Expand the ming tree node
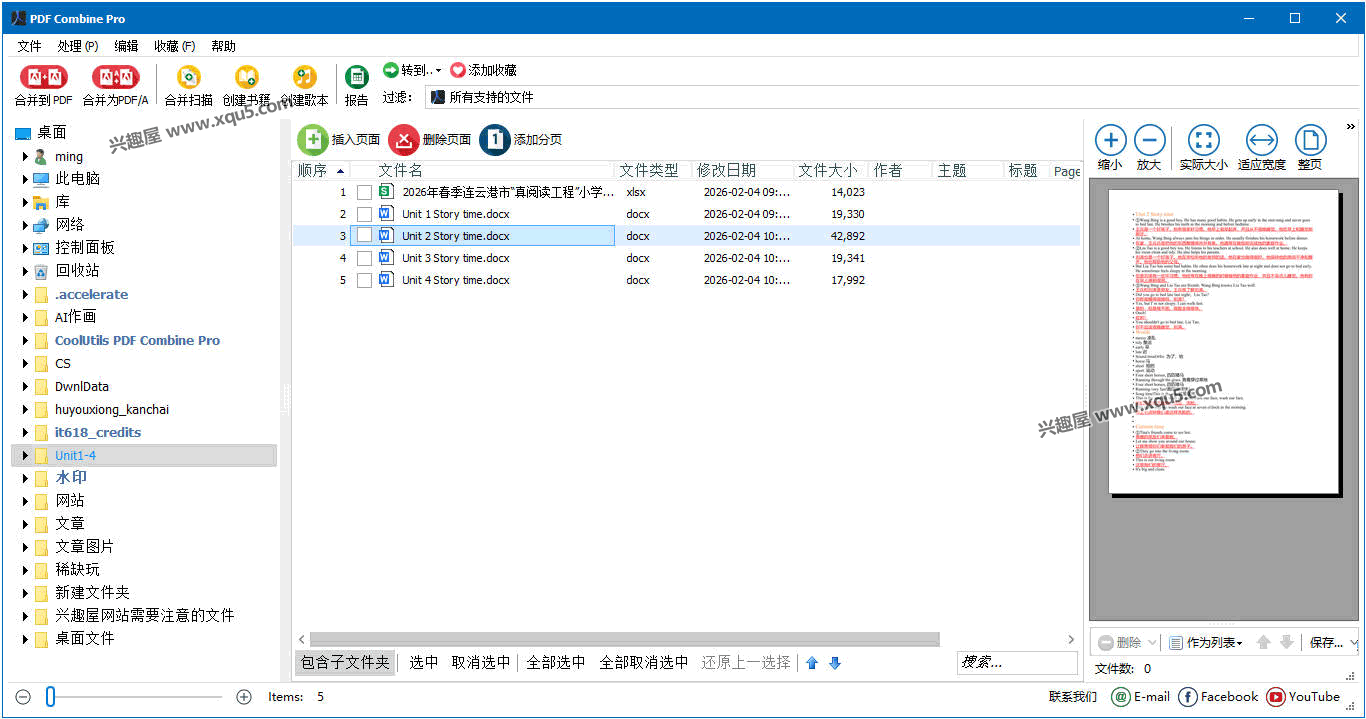The width and height of the screenshot is (1366, 719). [25, 156]
